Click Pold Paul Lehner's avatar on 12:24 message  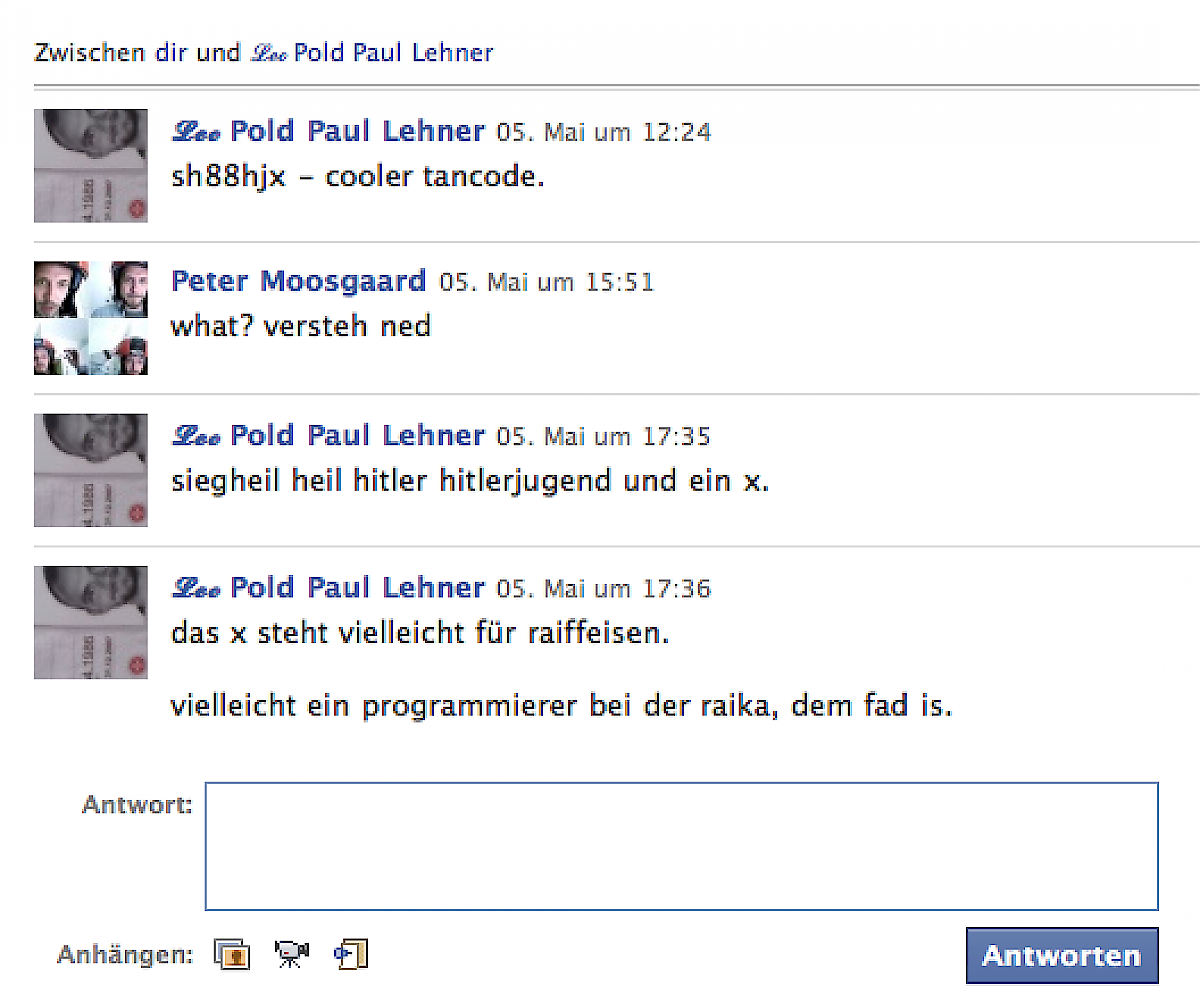click(91, 166)
